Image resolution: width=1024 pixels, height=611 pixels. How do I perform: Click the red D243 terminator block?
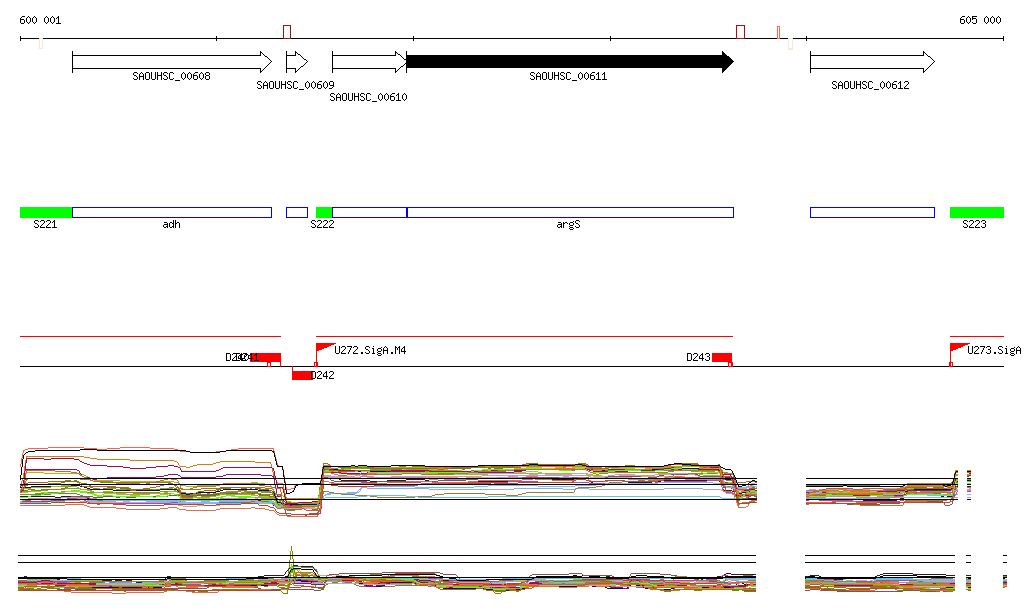coord(722,358)
